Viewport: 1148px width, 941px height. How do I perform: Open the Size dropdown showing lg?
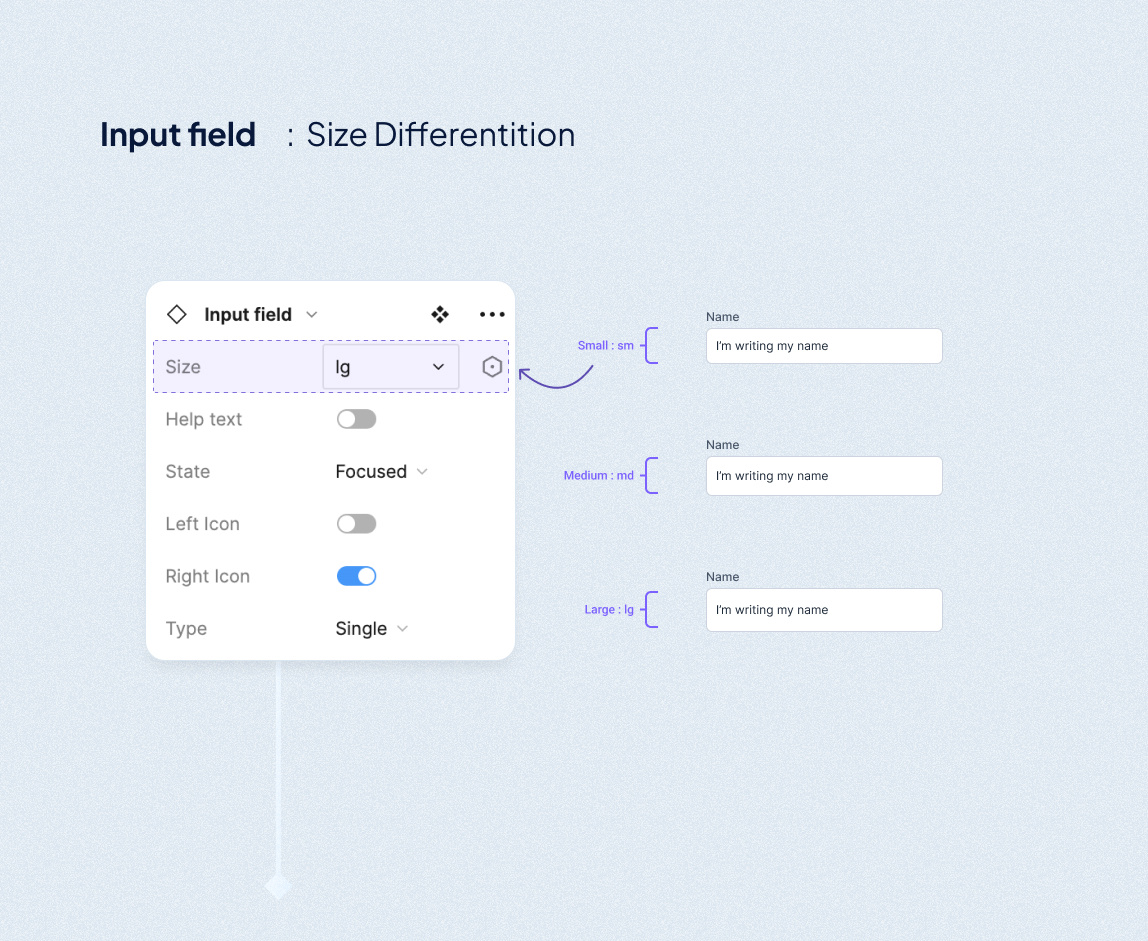pos(390,366)
